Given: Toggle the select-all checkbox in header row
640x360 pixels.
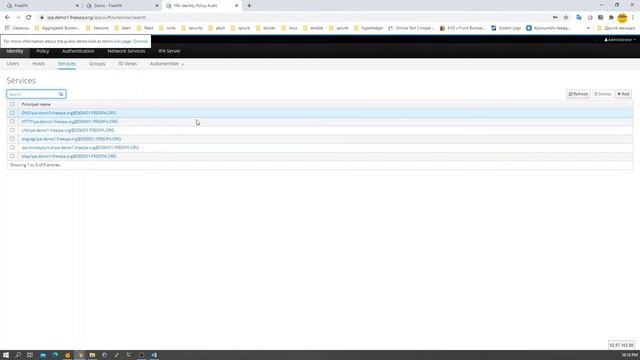Looking at the screenshot, I should (x=12, y=104).
